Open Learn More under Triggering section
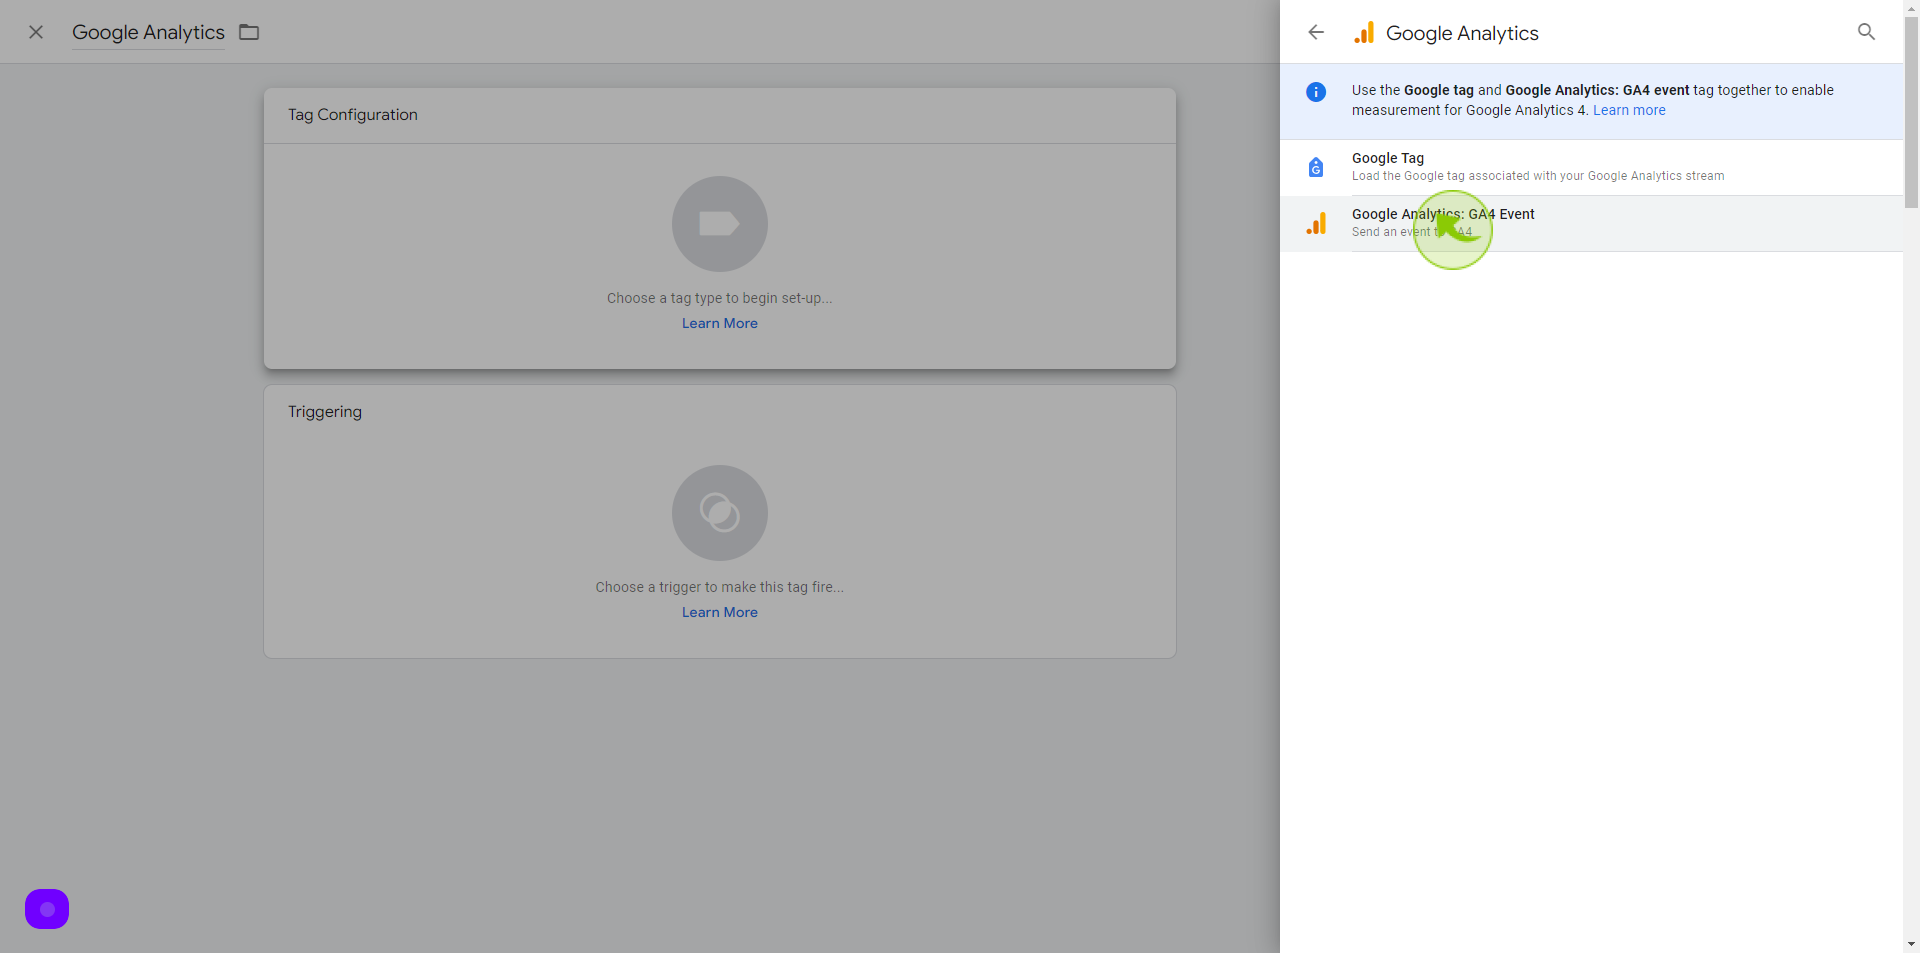 720,612
